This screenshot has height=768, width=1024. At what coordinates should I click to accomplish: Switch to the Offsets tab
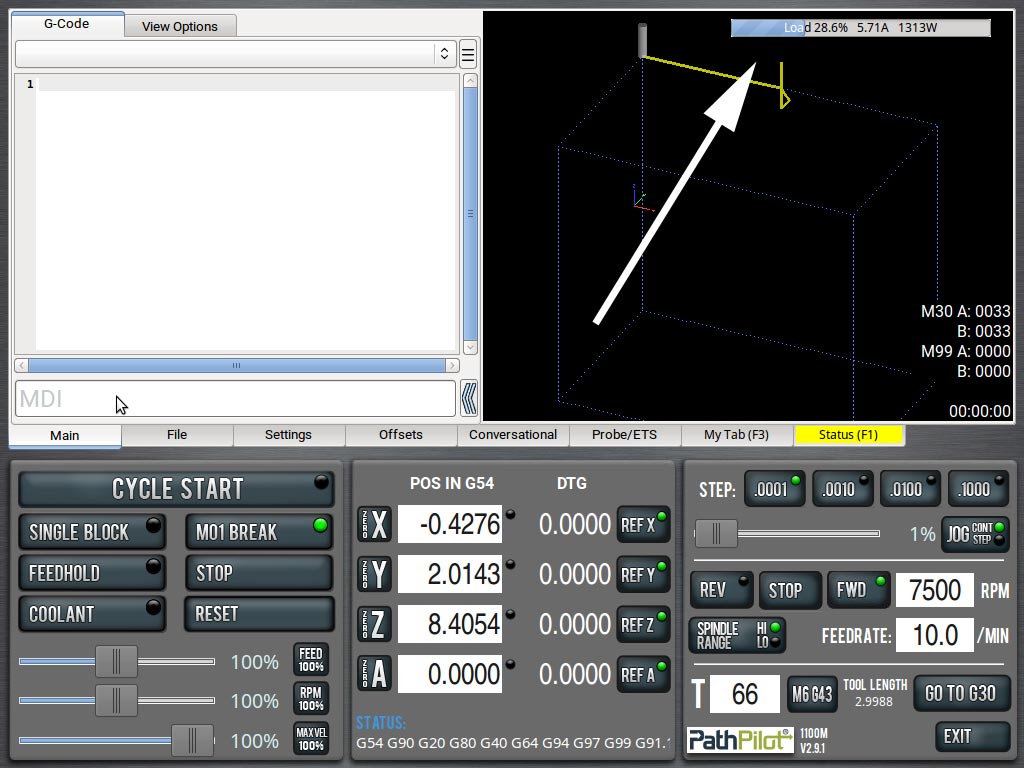[x=401, y=435]
